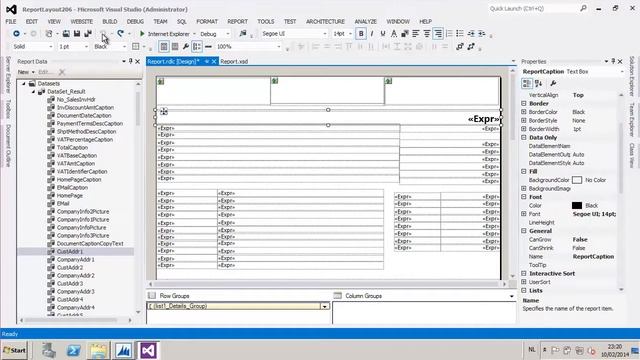Click the bring to front icon

(460, 47)
